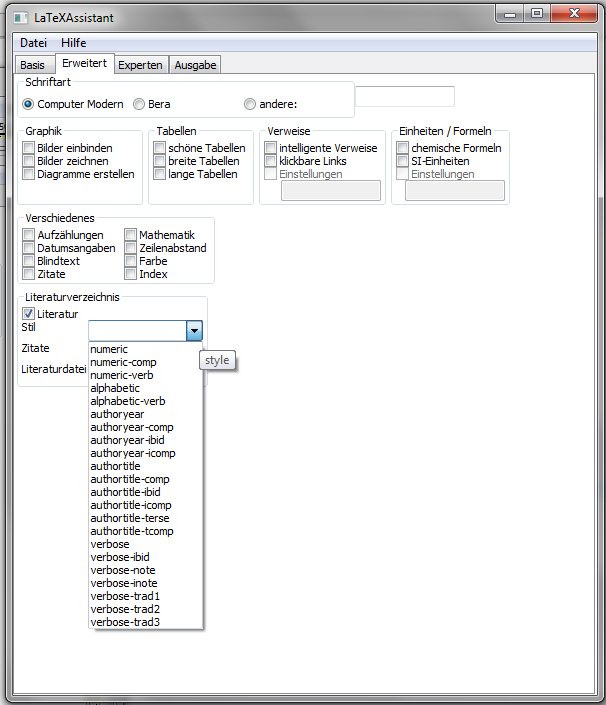Tick the lange Tabellen checkbox

pyautogui.click(x=160, y=174)
